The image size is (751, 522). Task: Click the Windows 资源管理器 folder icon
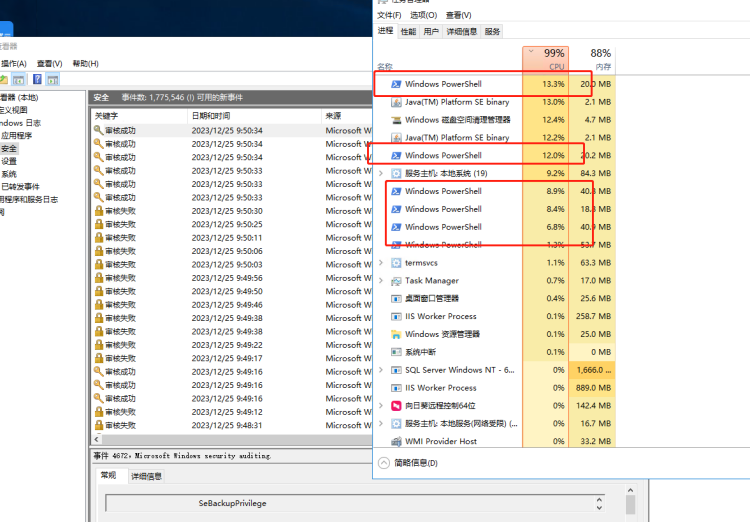coord(396,334)
